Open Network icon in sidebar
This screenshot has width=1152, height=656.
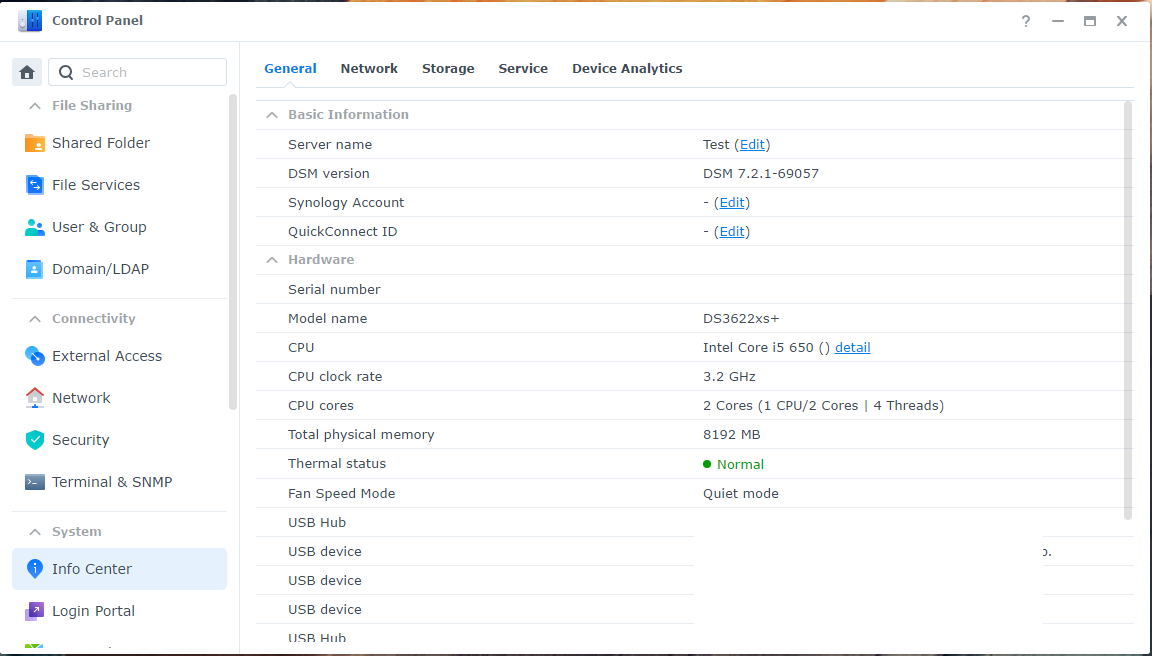pos(35,397)
